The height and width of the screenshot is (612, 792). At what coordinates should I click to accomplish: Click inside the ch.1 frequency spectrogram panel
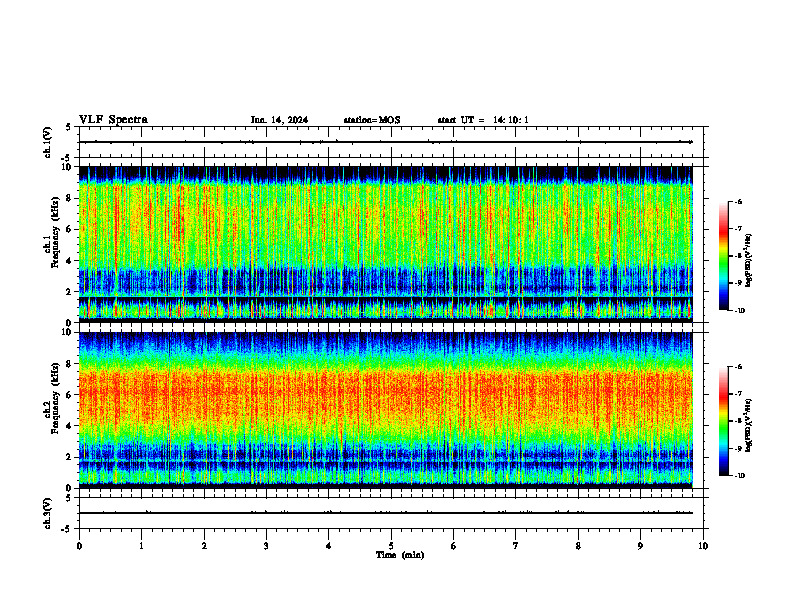(385, 244)
